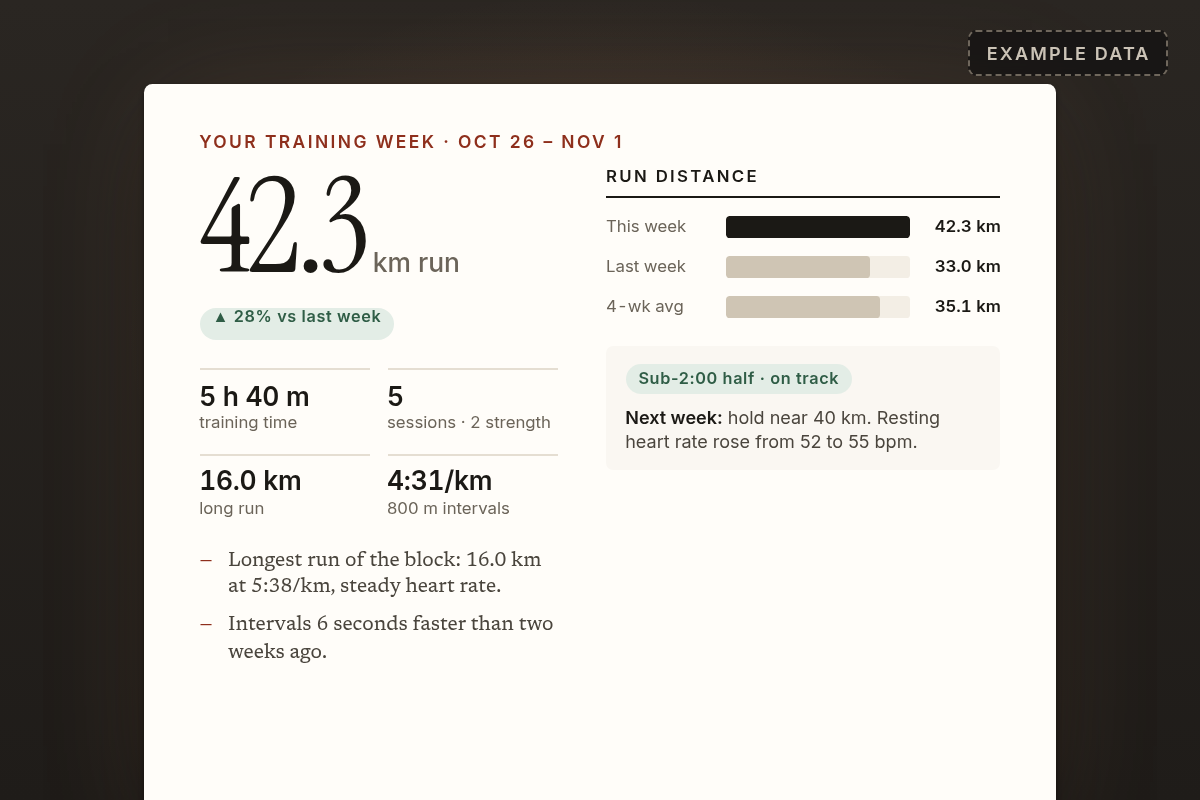Screen dimensions: 1200x800
Task: Click the training time label
Action: [248, 423]
